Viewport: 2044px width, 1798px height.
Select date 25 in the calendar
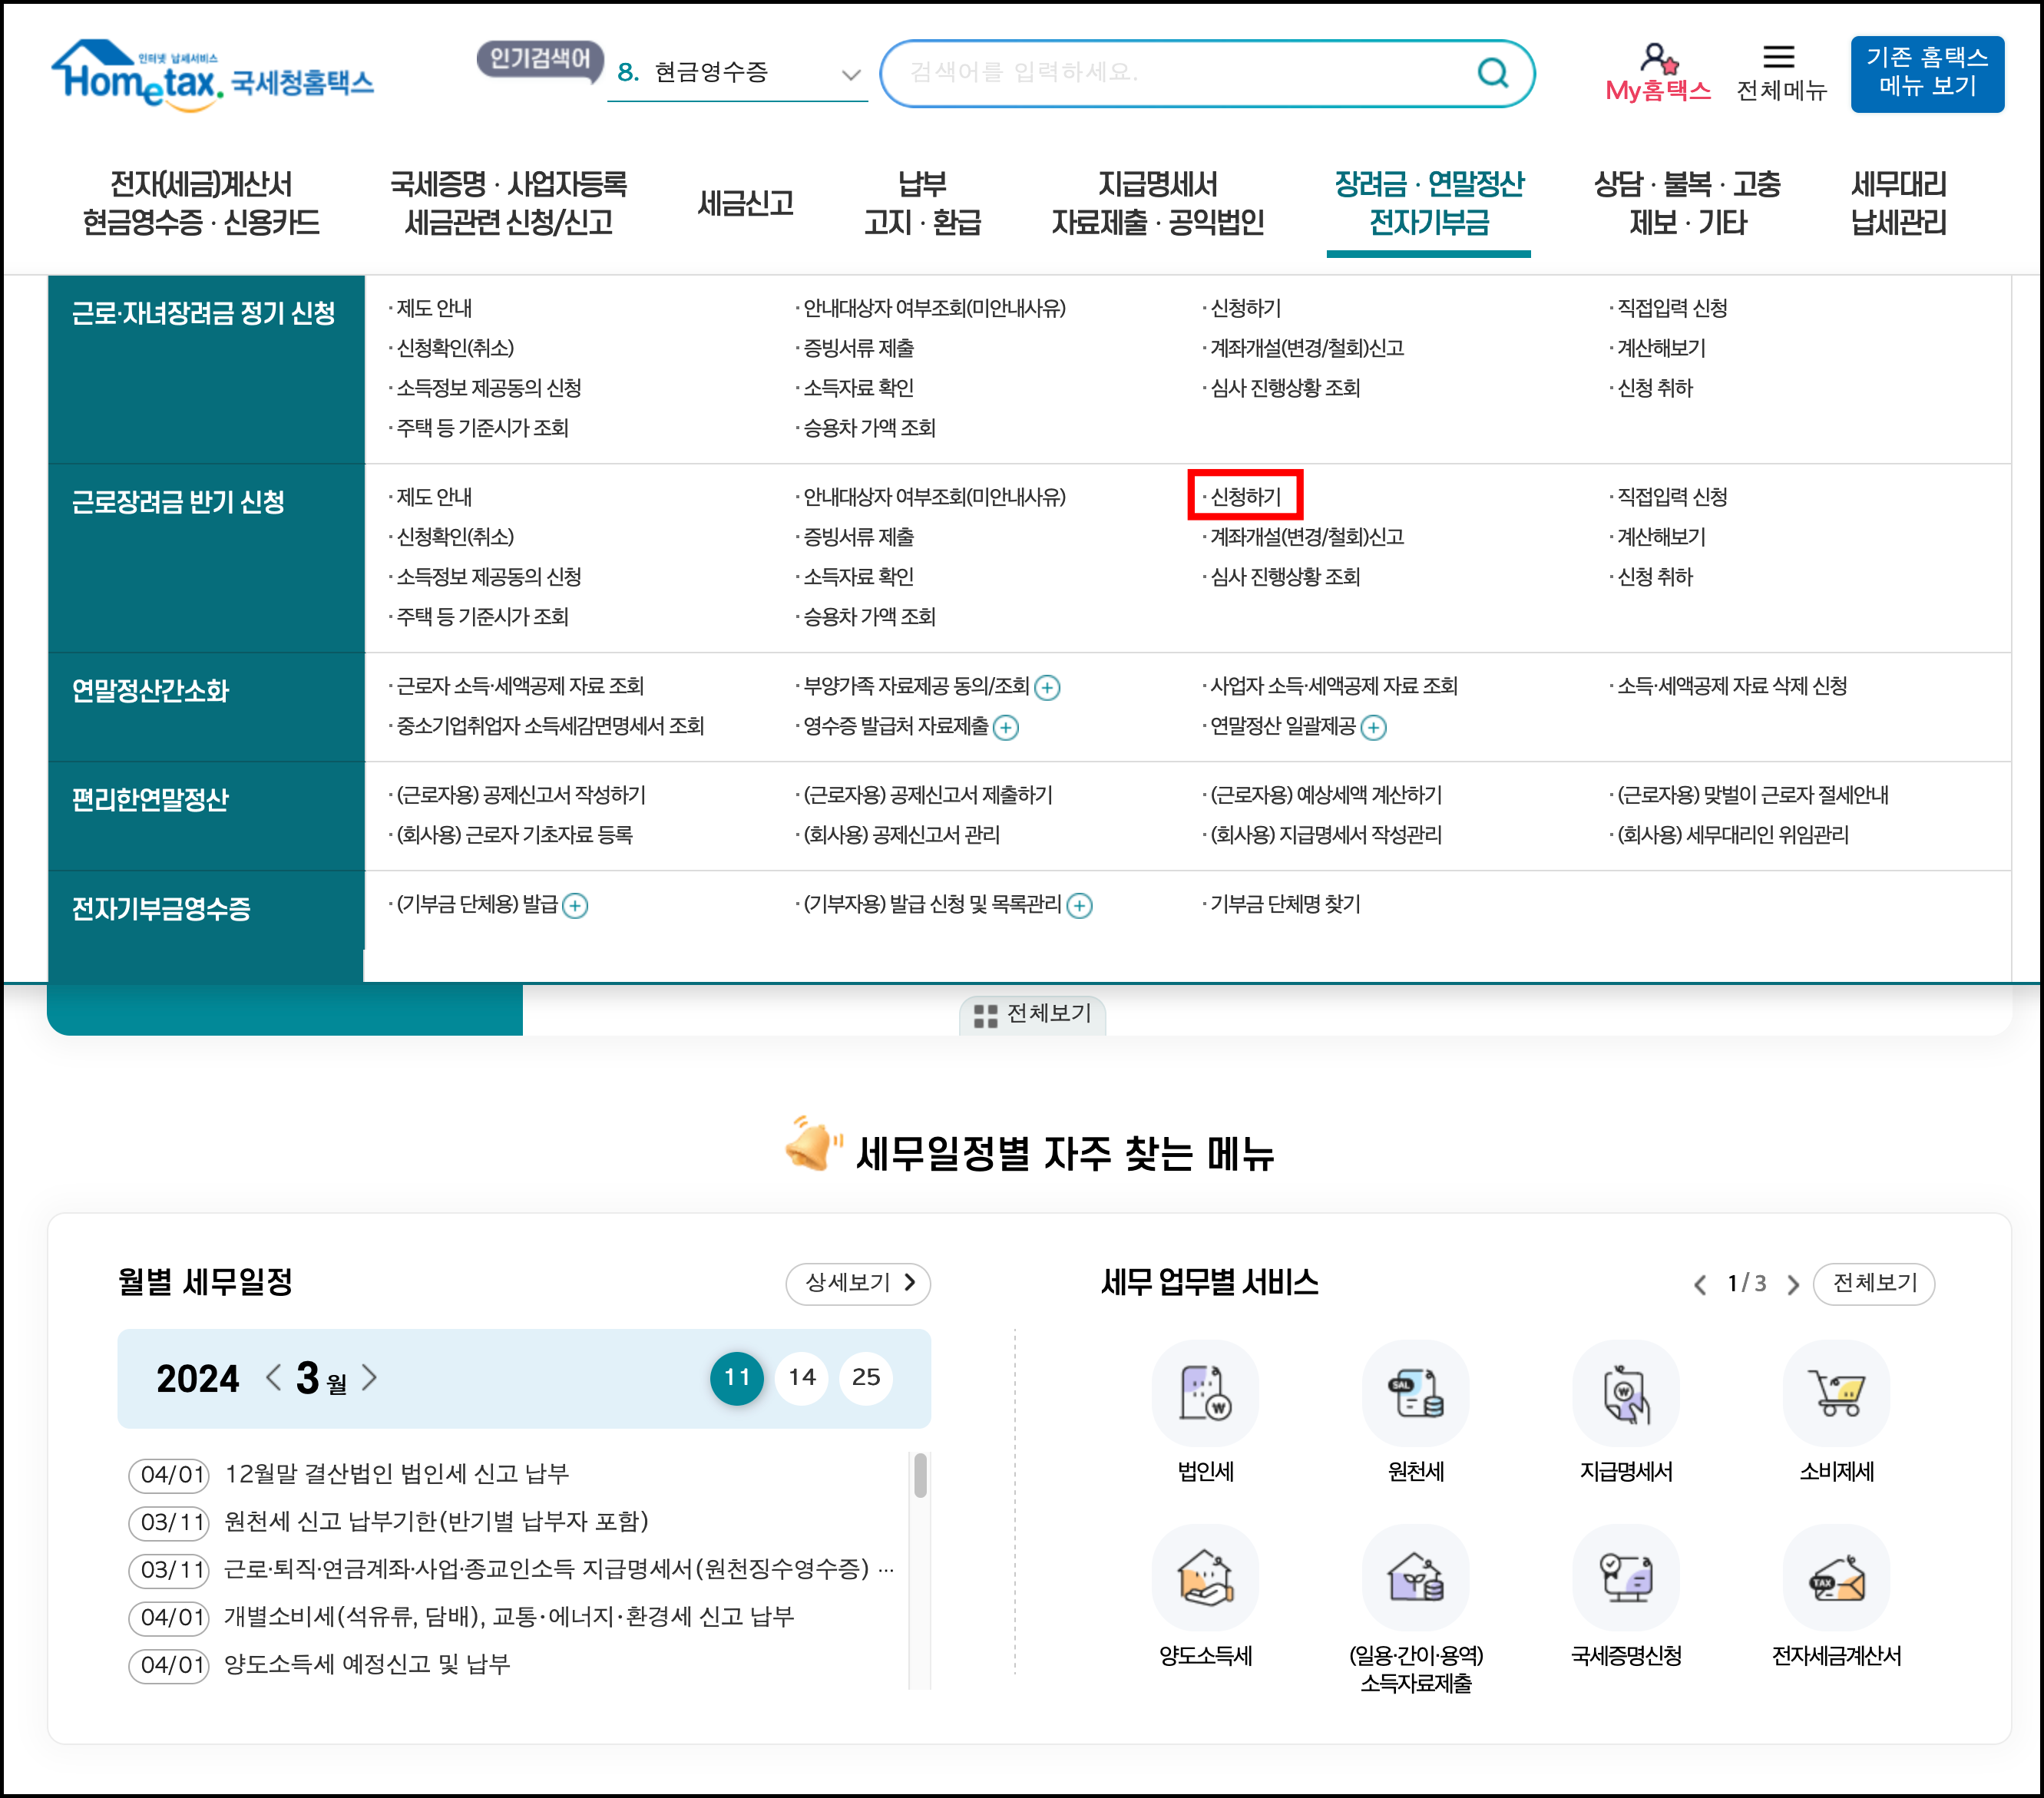pyautogui.click(x=866, y=1378)
